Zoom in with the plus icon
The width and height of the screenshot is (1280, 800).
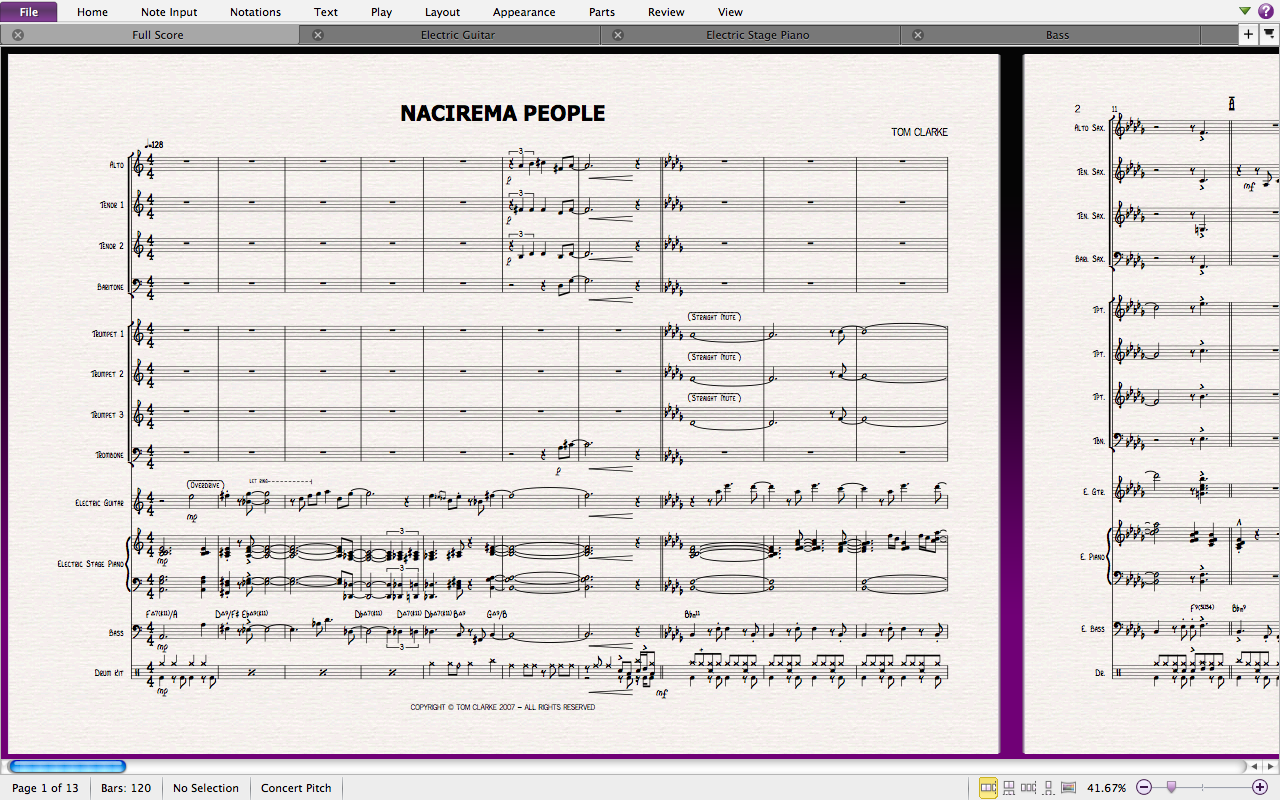[1259, 788]
